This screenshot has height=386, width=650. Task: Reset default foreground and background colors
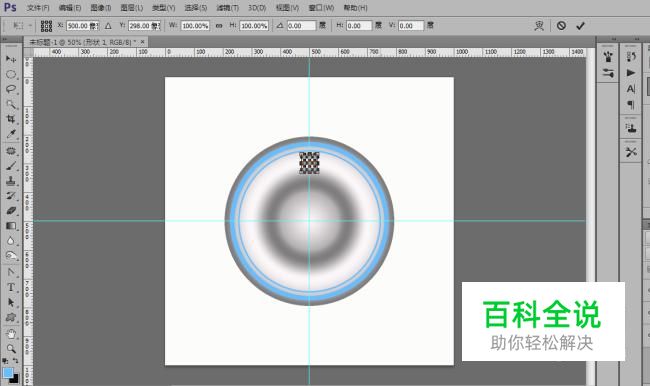(5, 361)
